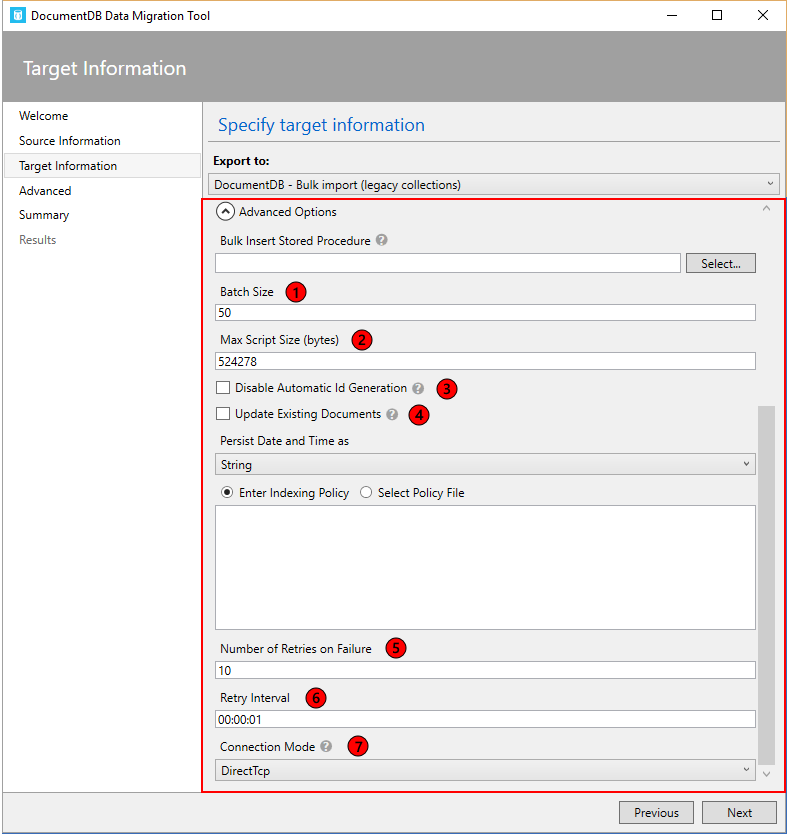Click help icon next to Disable Automatic Id Generation

pos(418,388)
